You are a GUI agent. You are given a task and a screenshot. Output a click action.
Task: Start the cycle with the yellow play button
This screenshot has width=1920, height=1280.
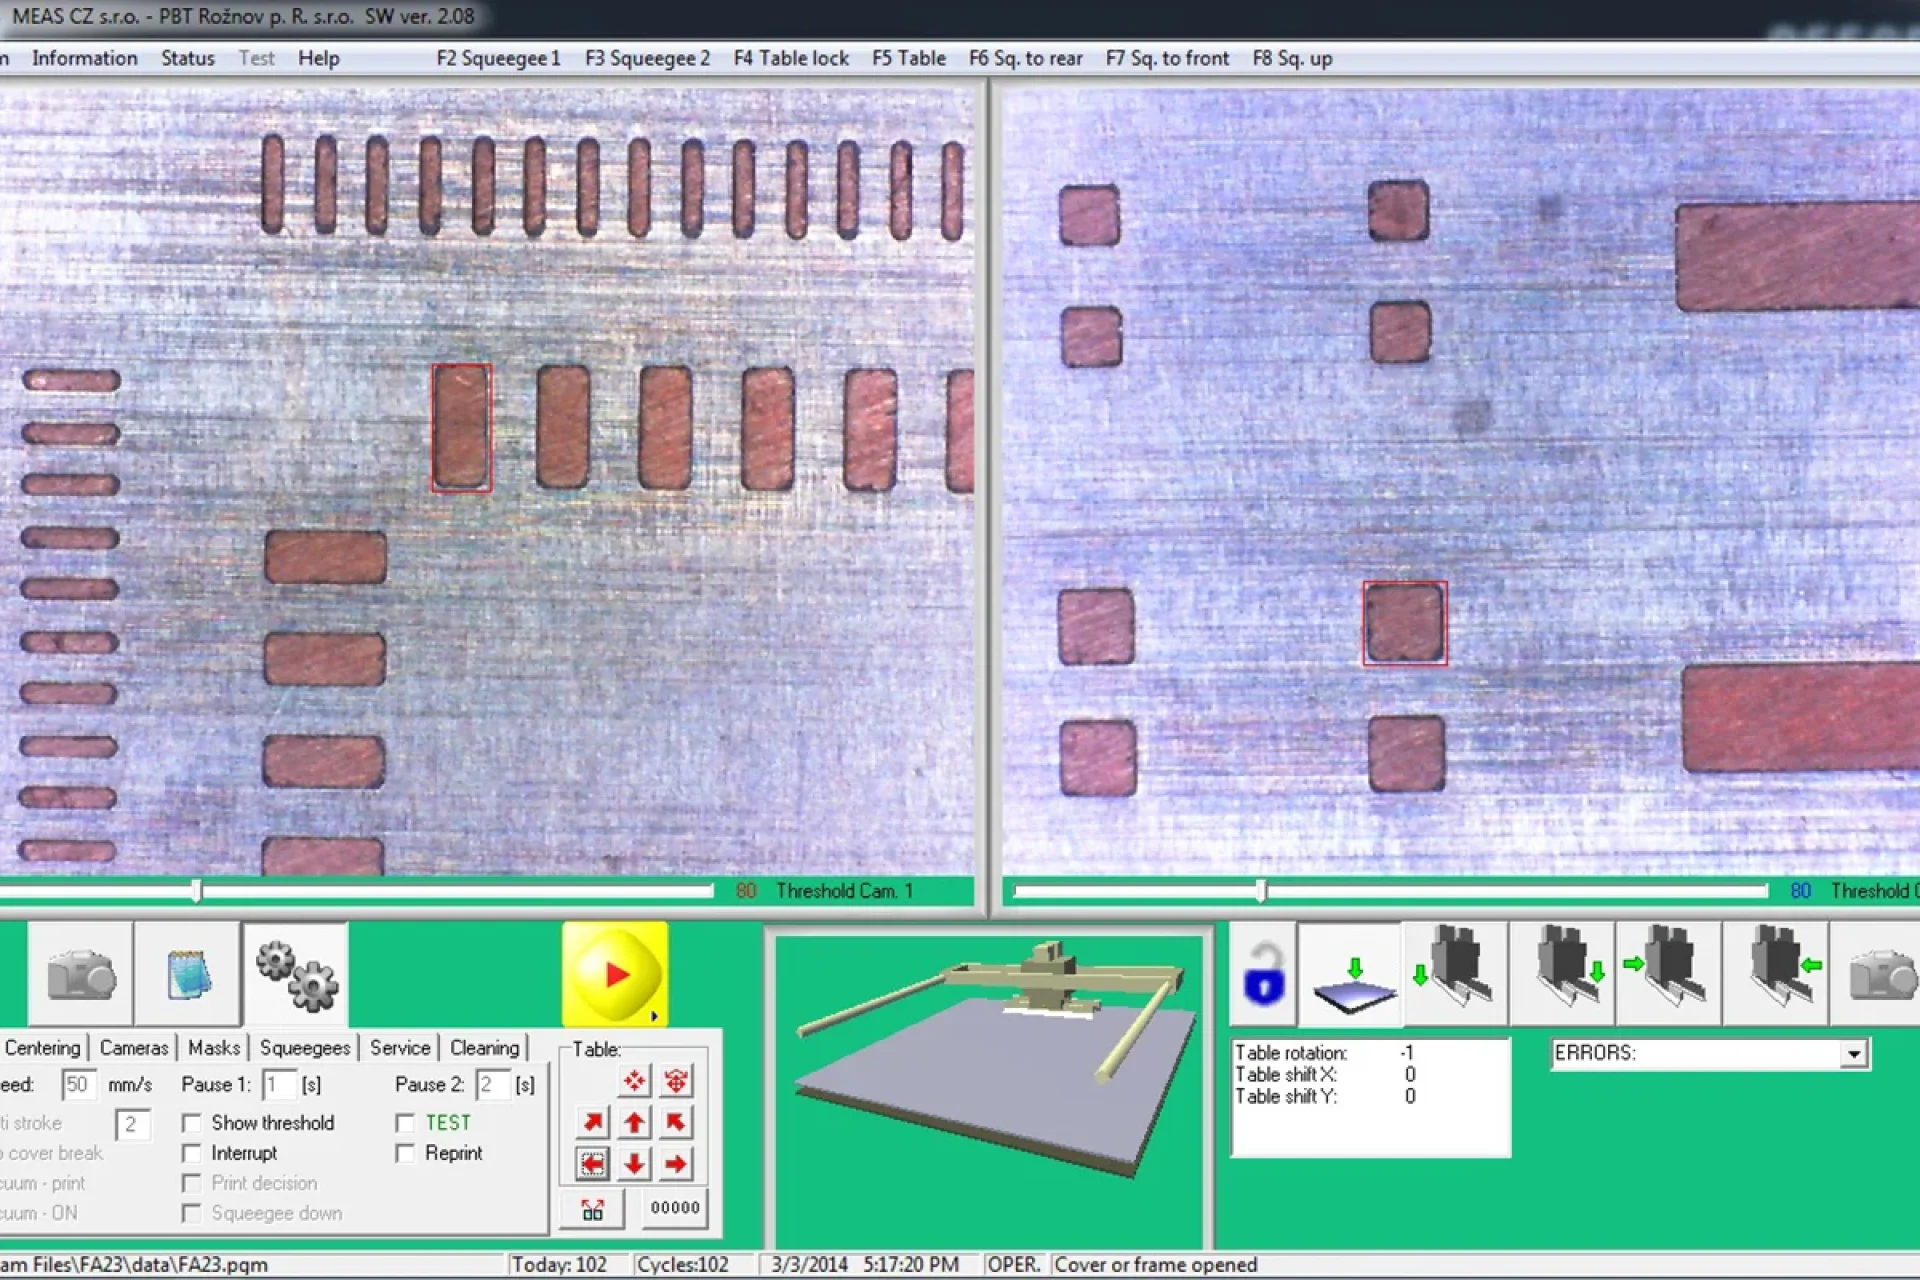click(615, 974)
